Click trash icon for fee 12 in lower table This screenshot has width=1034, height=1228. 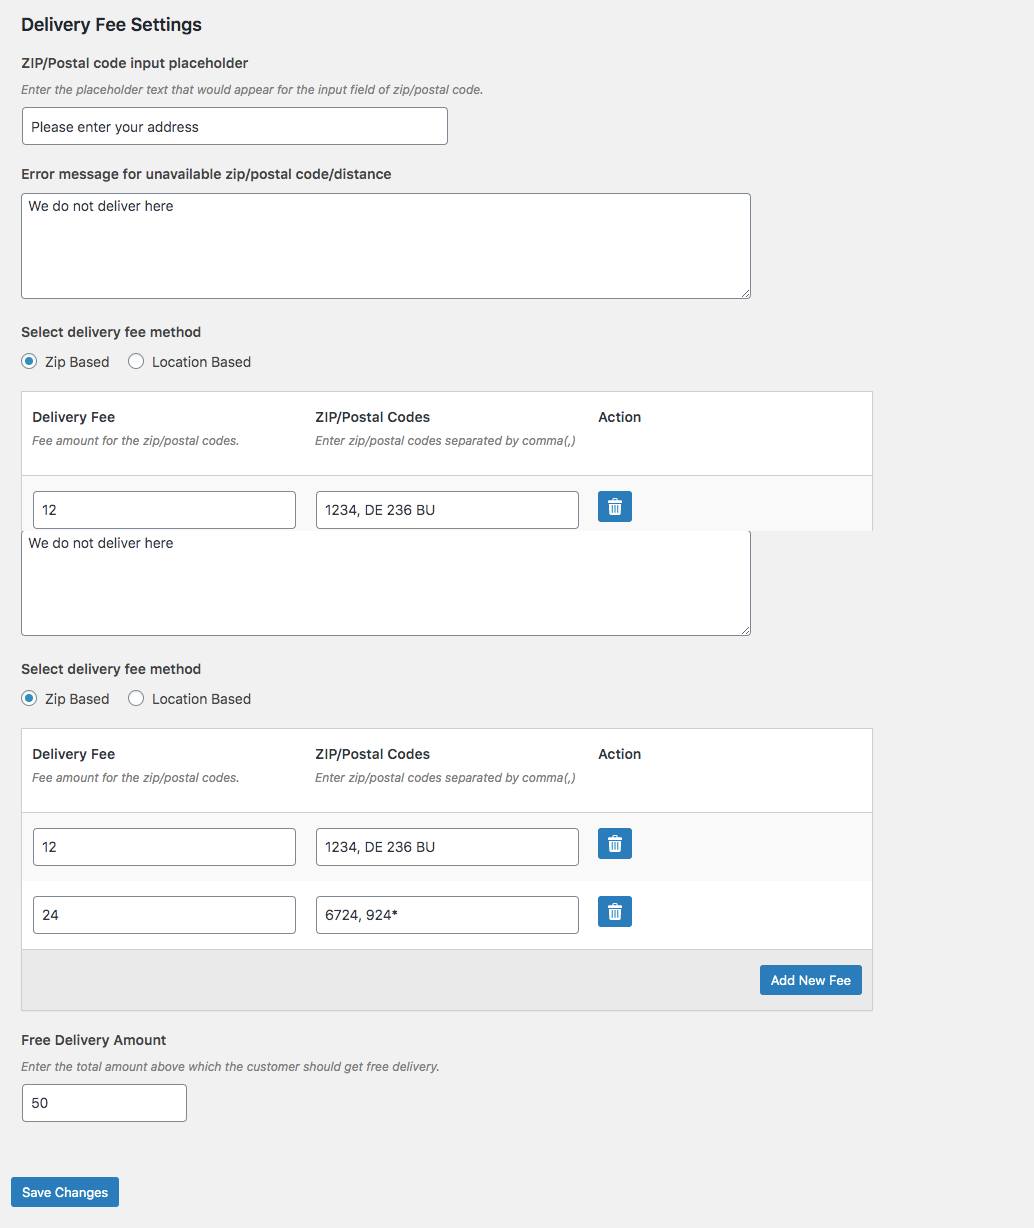[614, 844]
